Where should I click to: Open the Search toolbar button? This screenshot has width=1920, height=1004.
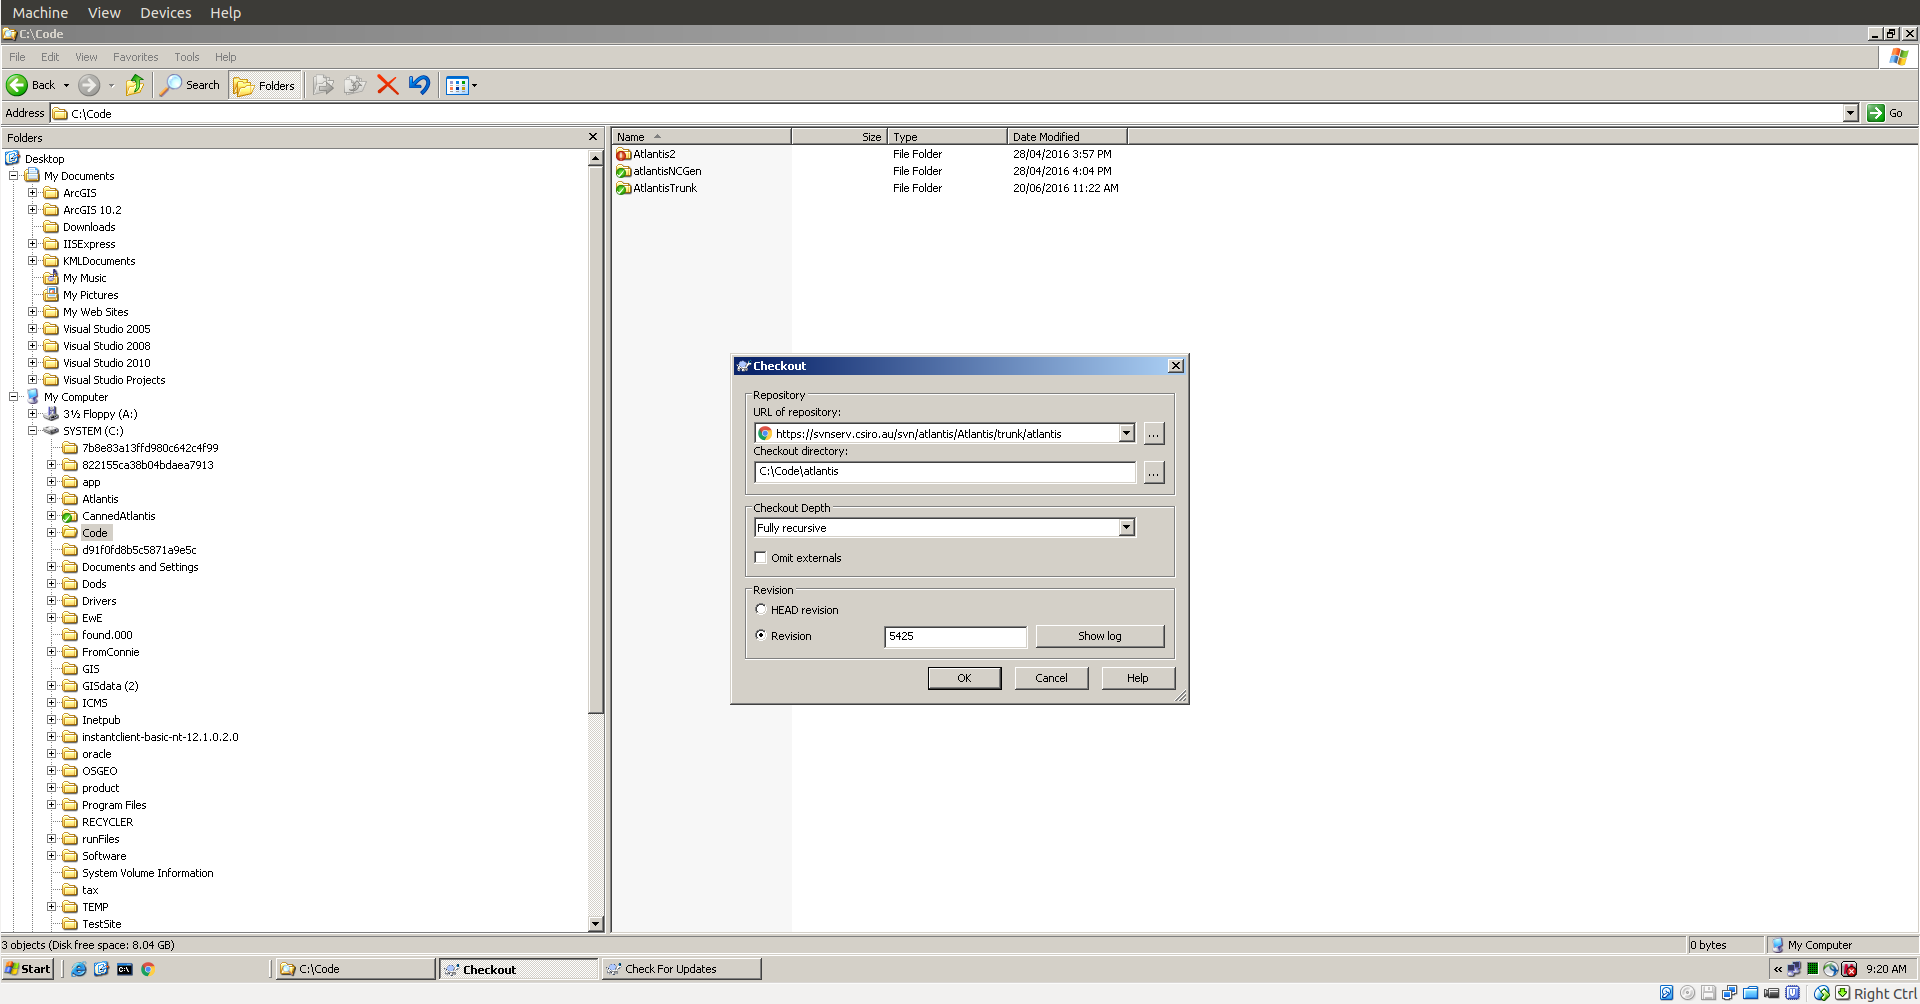pos(191,85)
